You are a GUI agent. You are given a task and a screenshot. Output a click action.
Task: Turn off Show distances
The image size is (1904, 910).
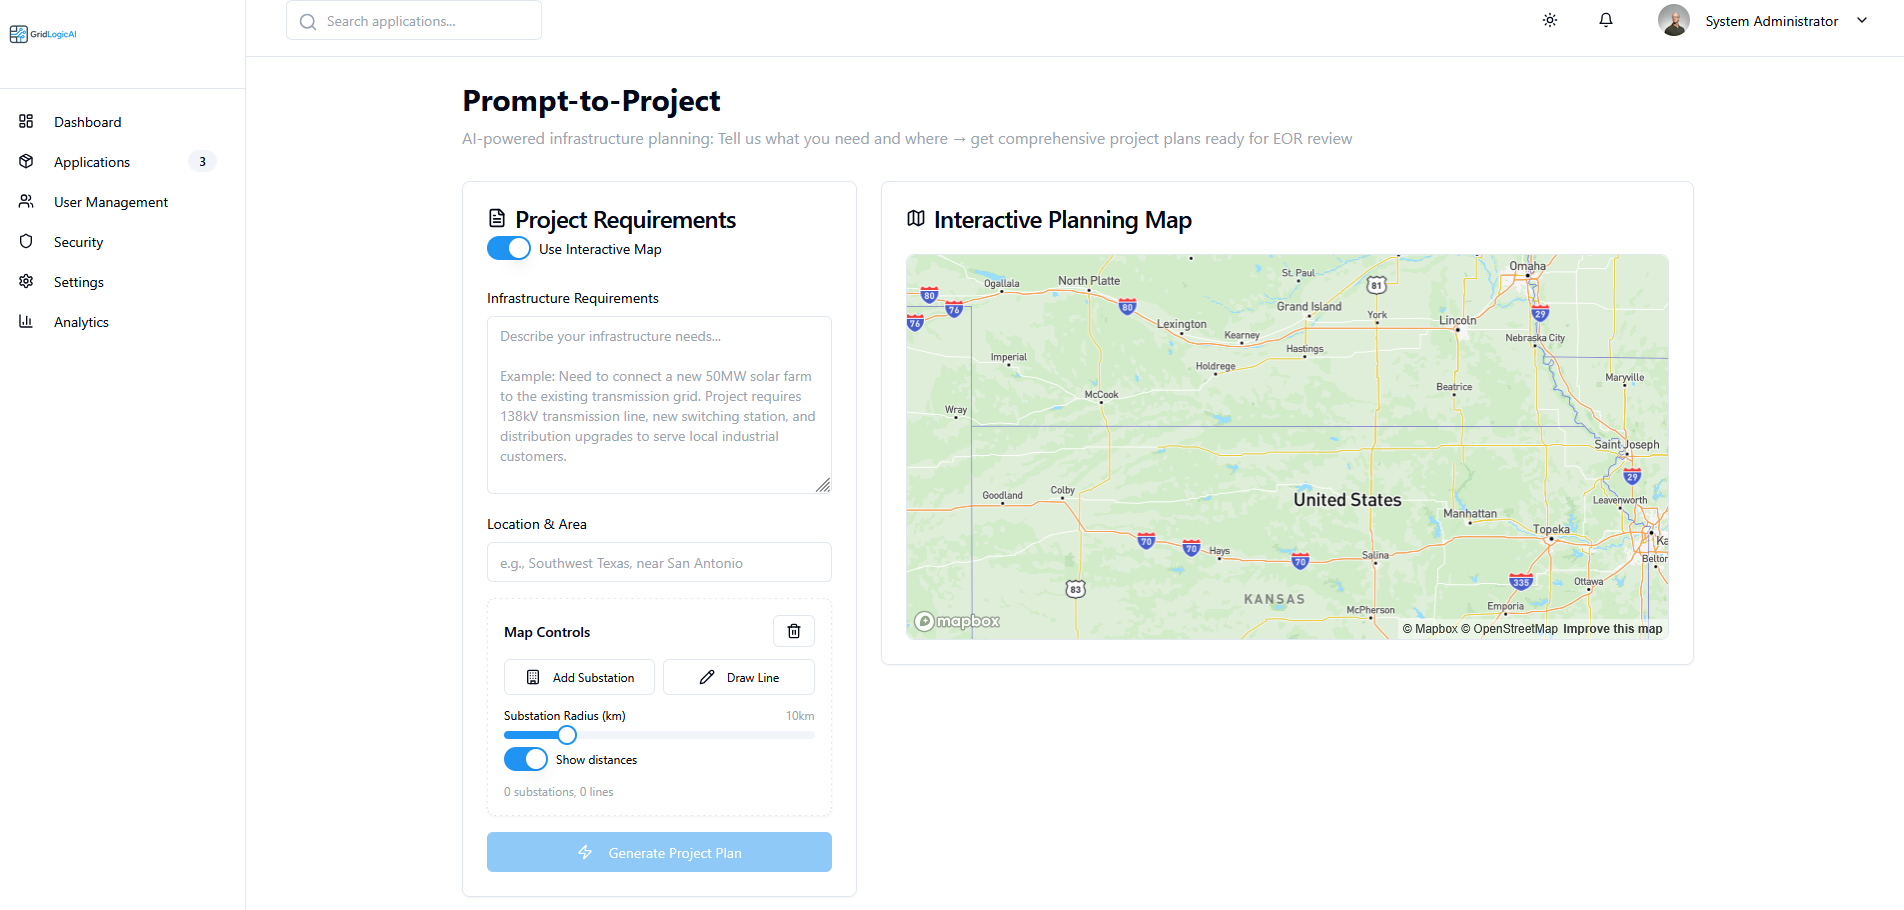(525, 759)
